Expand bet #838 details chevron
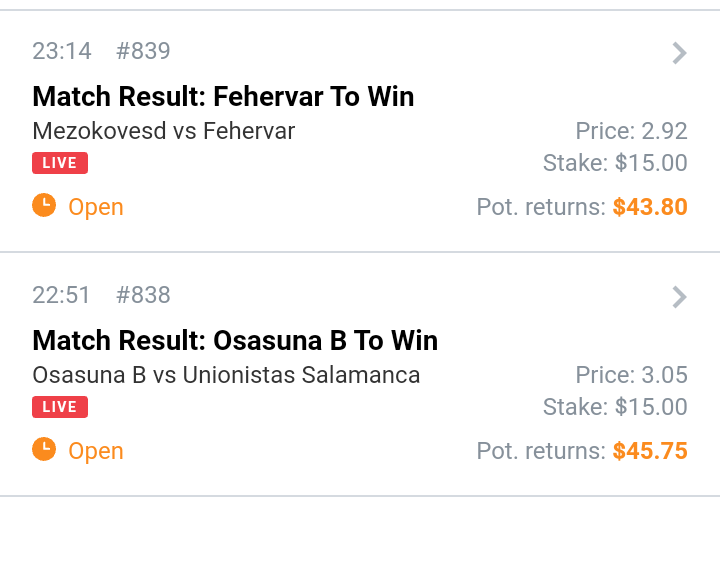Screen dimensions: 720x574 click(679, 297)
